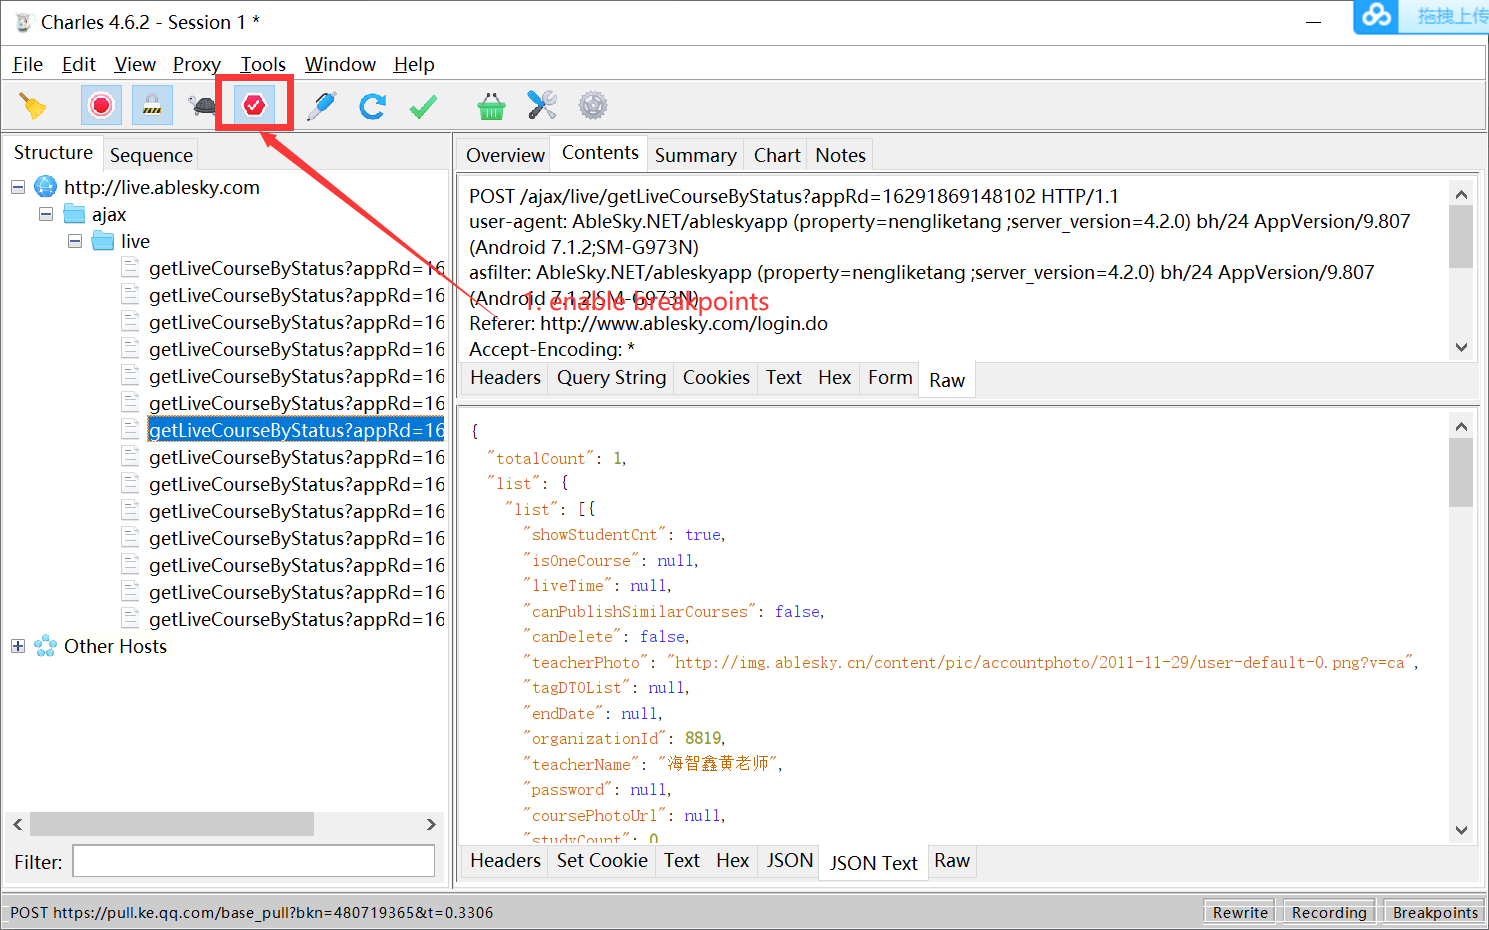Image resolution: width=1489 pixels, height=930 pixels.
Task: Click the tree panel horizontal scrollbar thumb
Action: (172, 824)
